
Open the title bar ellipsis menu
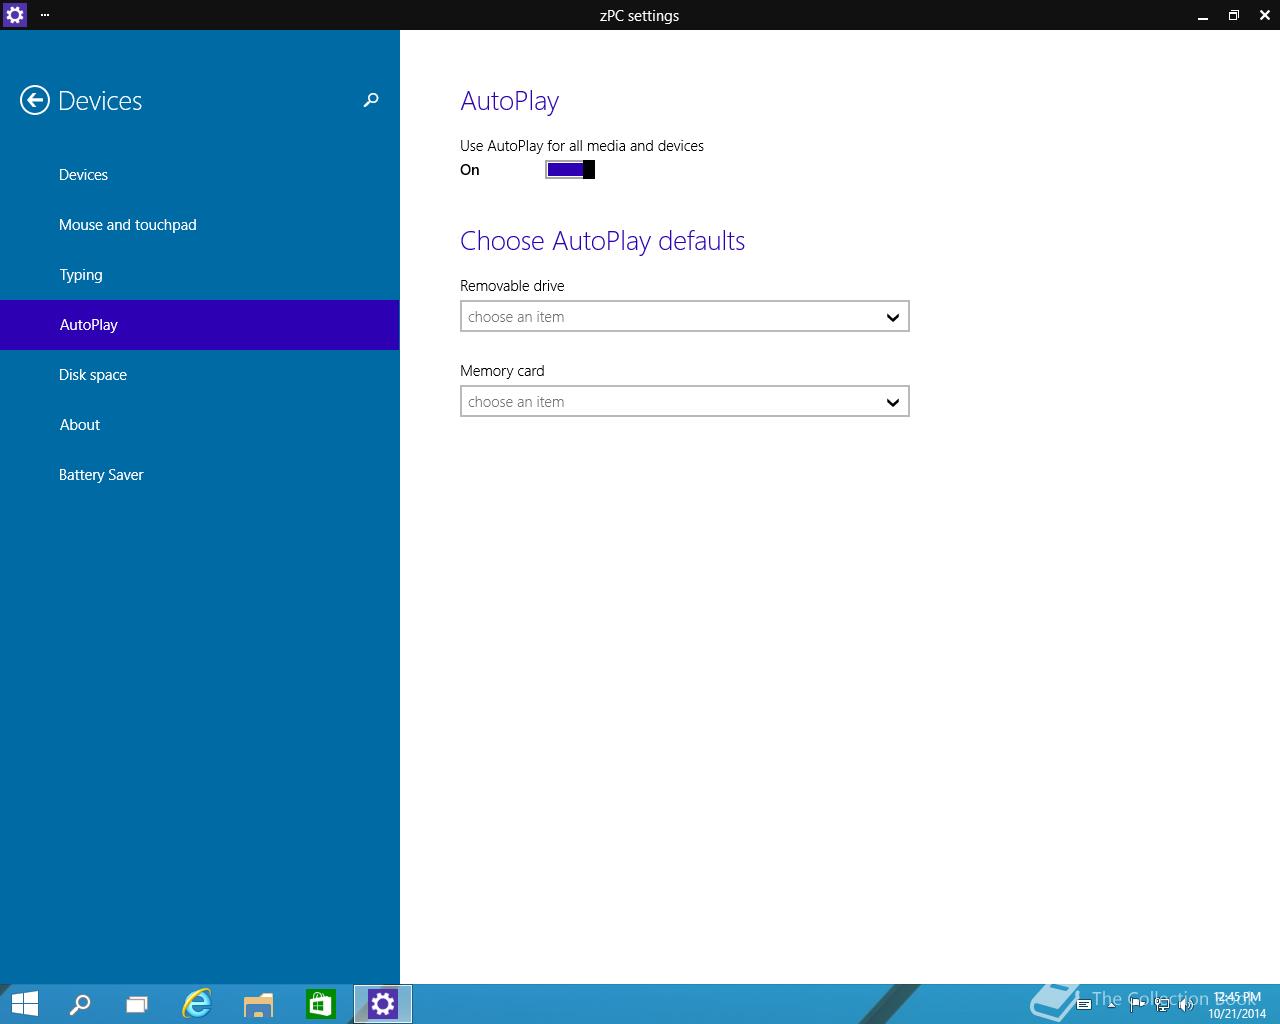pos(45,15)
